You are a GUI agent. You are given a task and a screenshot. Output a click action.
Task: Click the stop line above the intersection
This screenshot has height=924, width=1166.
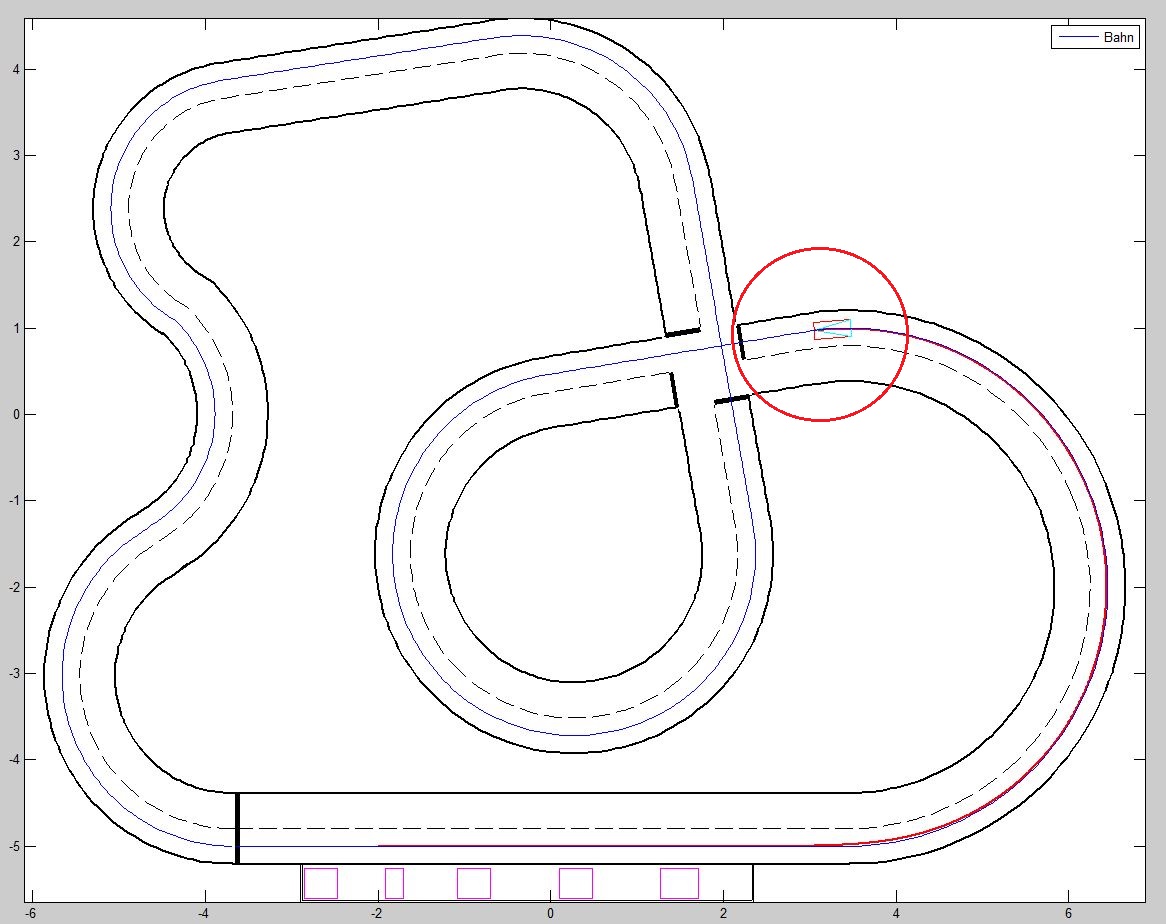pos(683,332)
